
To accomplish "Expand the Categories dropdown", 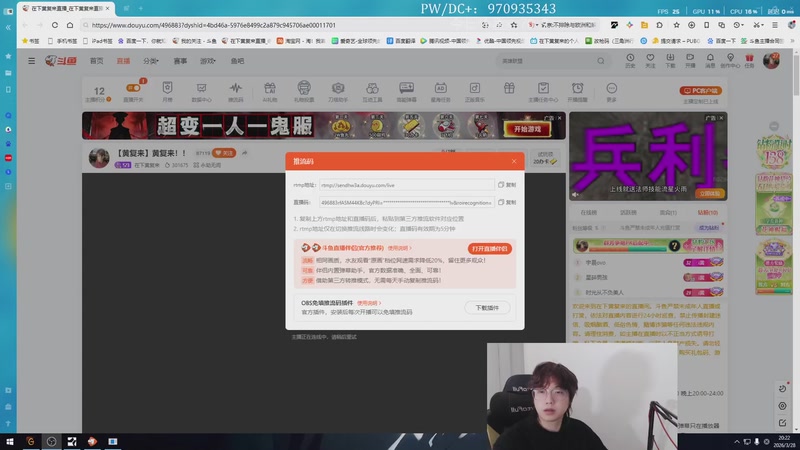I will point(151,61).
